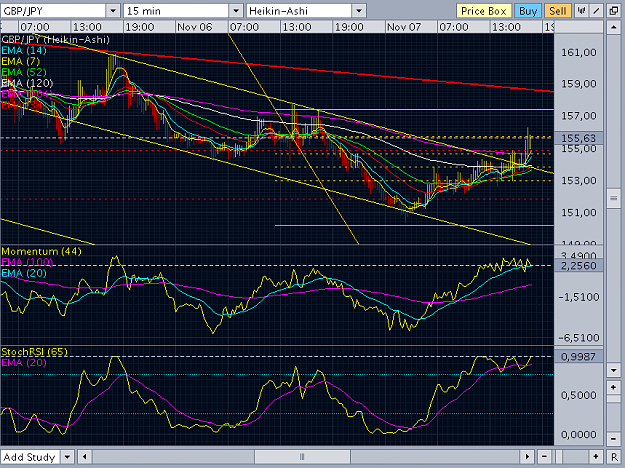Click the Nov 06 date label

(x=195, y=27)
